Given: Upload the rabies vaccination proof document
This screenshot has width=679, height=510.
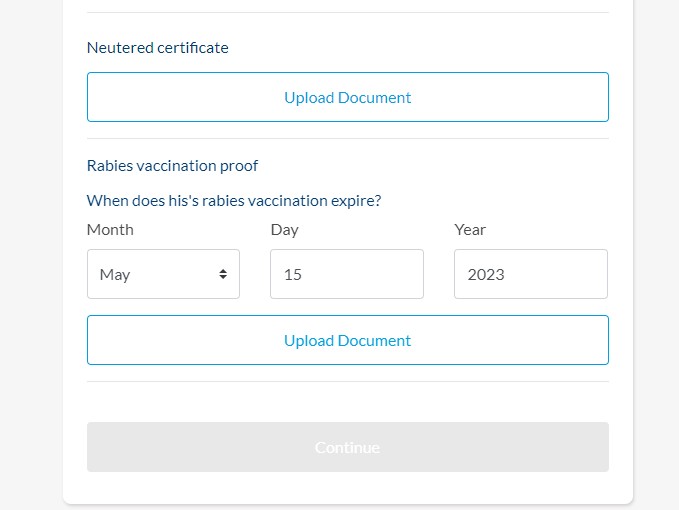Looking at the screenshot, I should coord(348,340).
